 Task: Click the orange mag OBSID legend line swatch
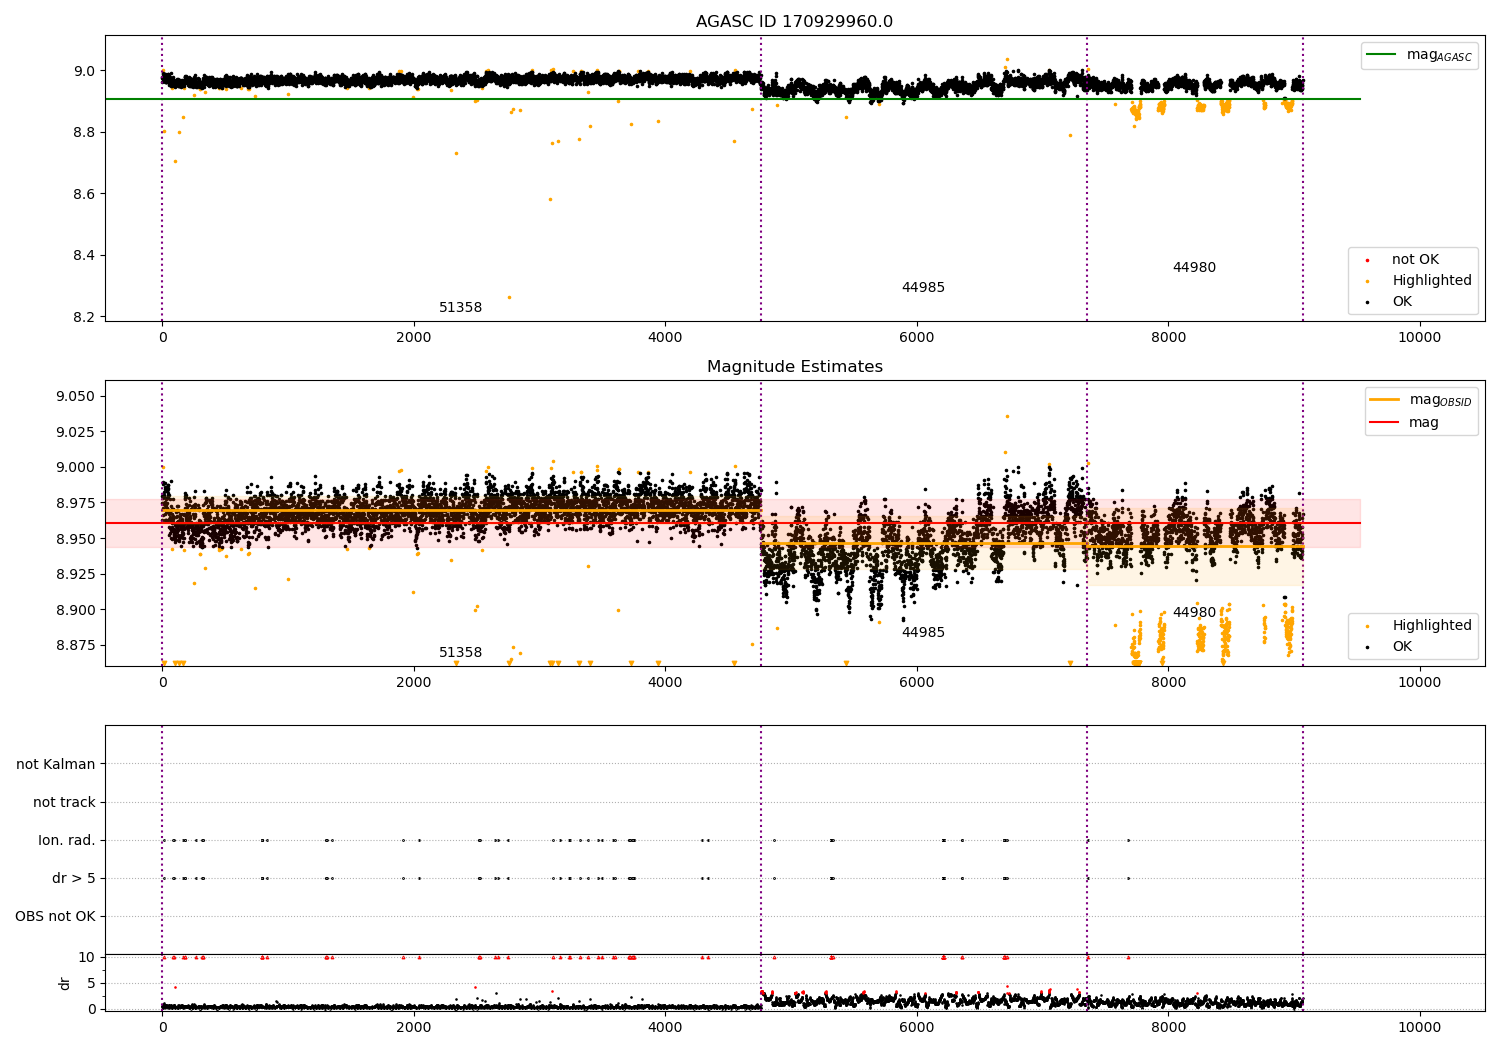click(1385, 400)
